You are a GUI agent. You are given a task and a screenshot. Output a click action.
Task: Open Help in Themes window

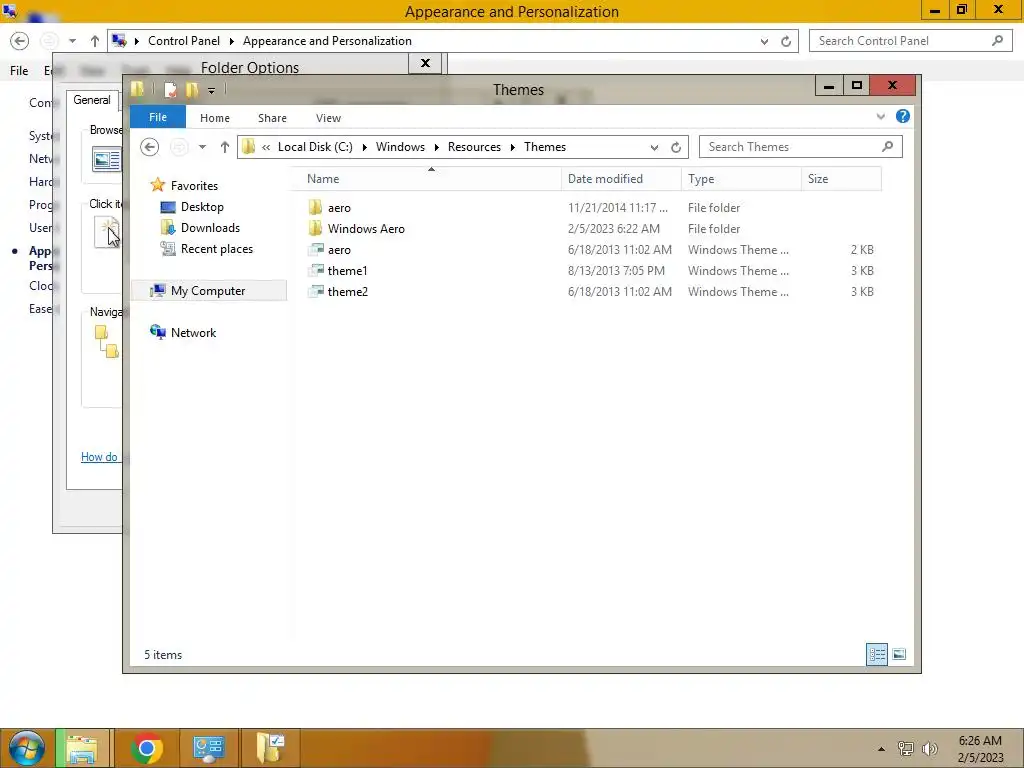(903, 116)
